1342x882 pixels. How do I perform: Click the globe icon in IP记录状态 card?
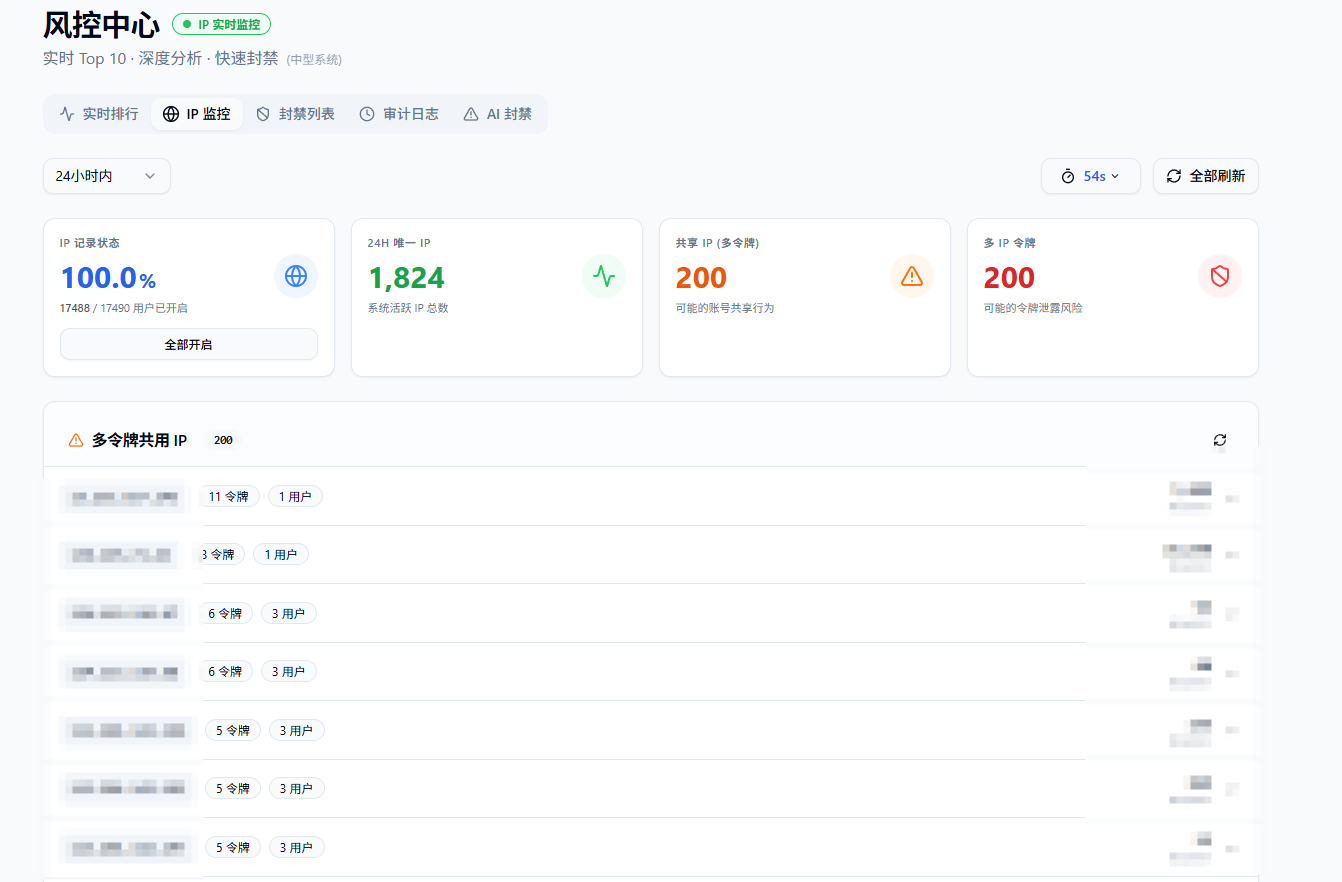[296, 276]
